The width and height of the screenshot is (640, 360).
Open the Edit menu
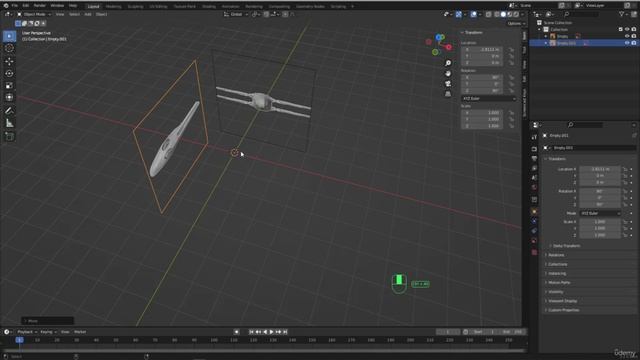coord(26,6)
